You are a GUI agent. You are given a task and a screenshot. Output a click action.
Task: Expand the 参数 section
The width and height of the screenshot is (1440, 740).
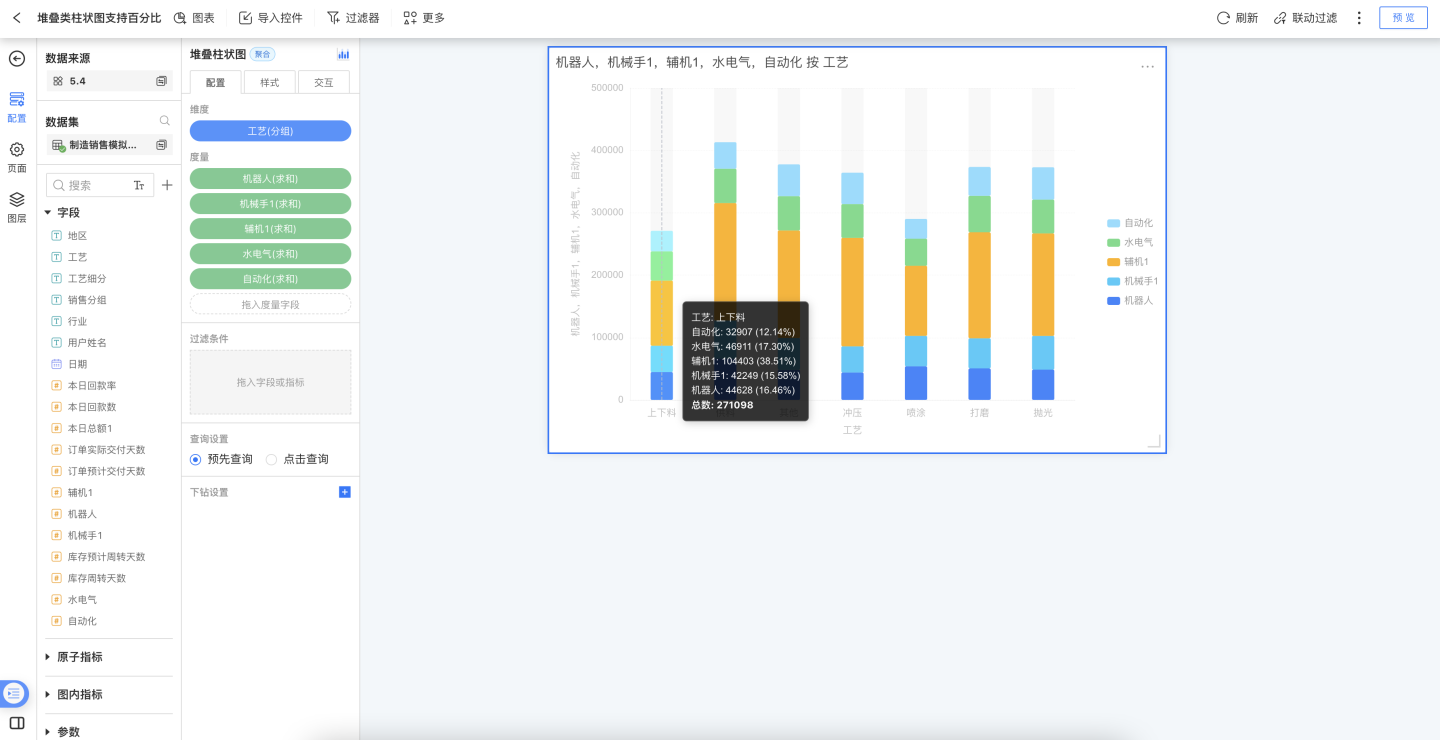[47, 732]
